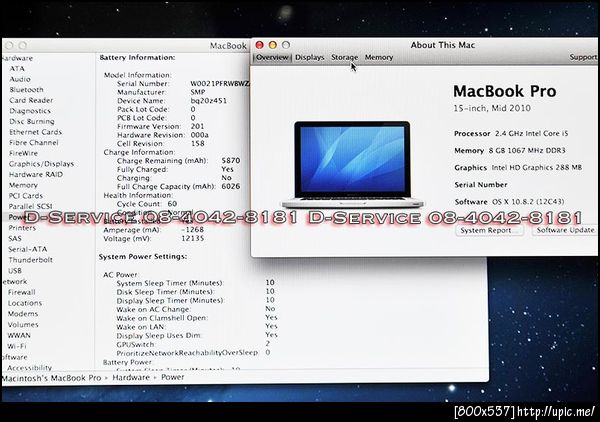The width and height of the screenshot is (600, 422).
Task: Select Locations under Network
Action: tap(25, 303)
